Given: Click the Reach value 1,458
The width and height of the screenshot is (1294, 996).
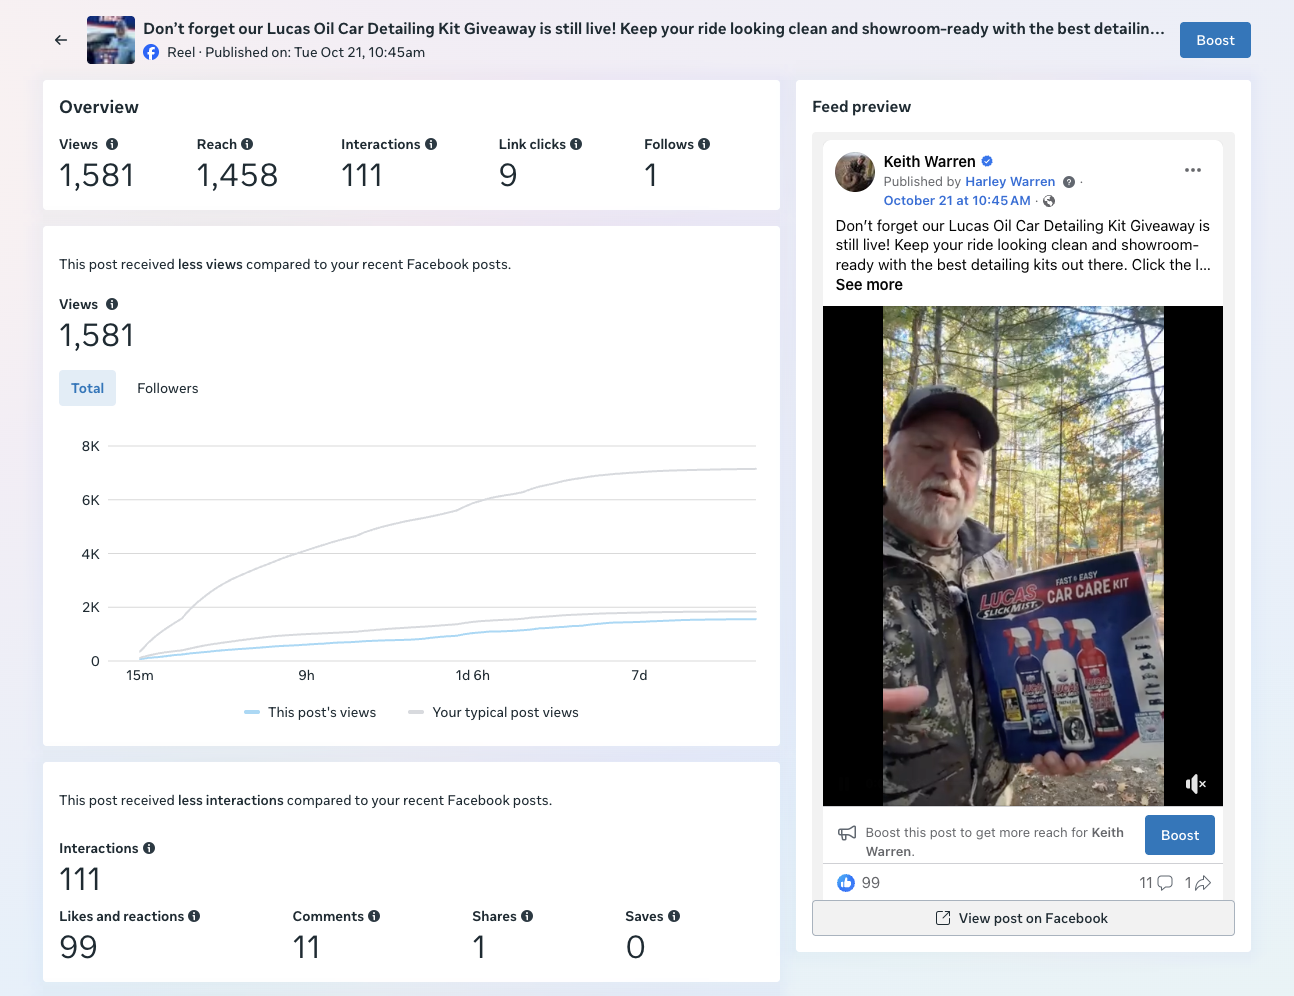Looking at the screenshot, I should coord(237,175).
